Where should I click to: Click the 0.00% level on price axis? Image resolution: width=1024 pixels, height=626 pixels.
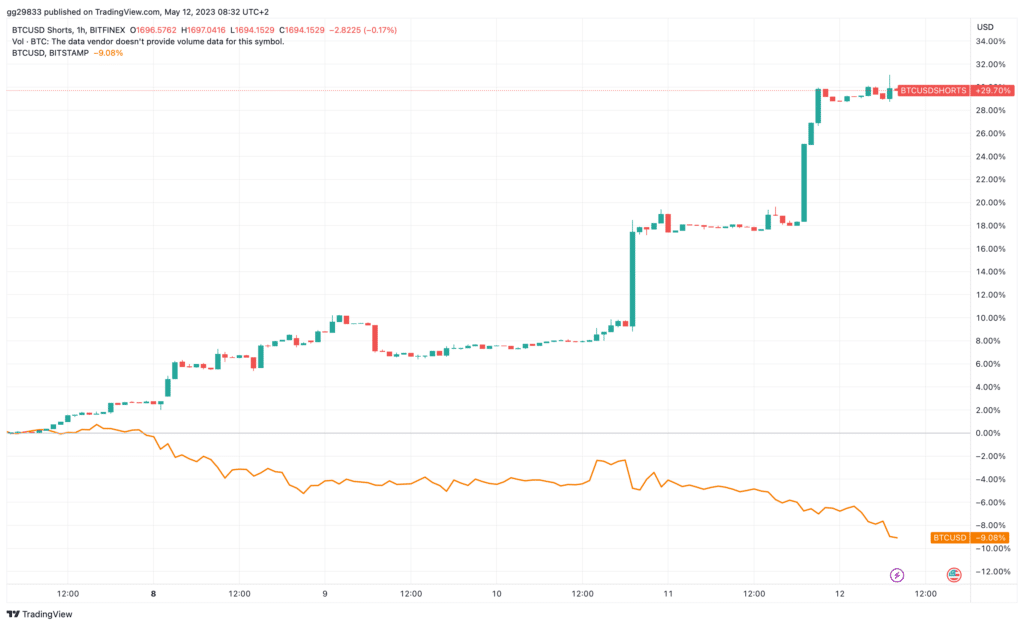pos(987,433)
